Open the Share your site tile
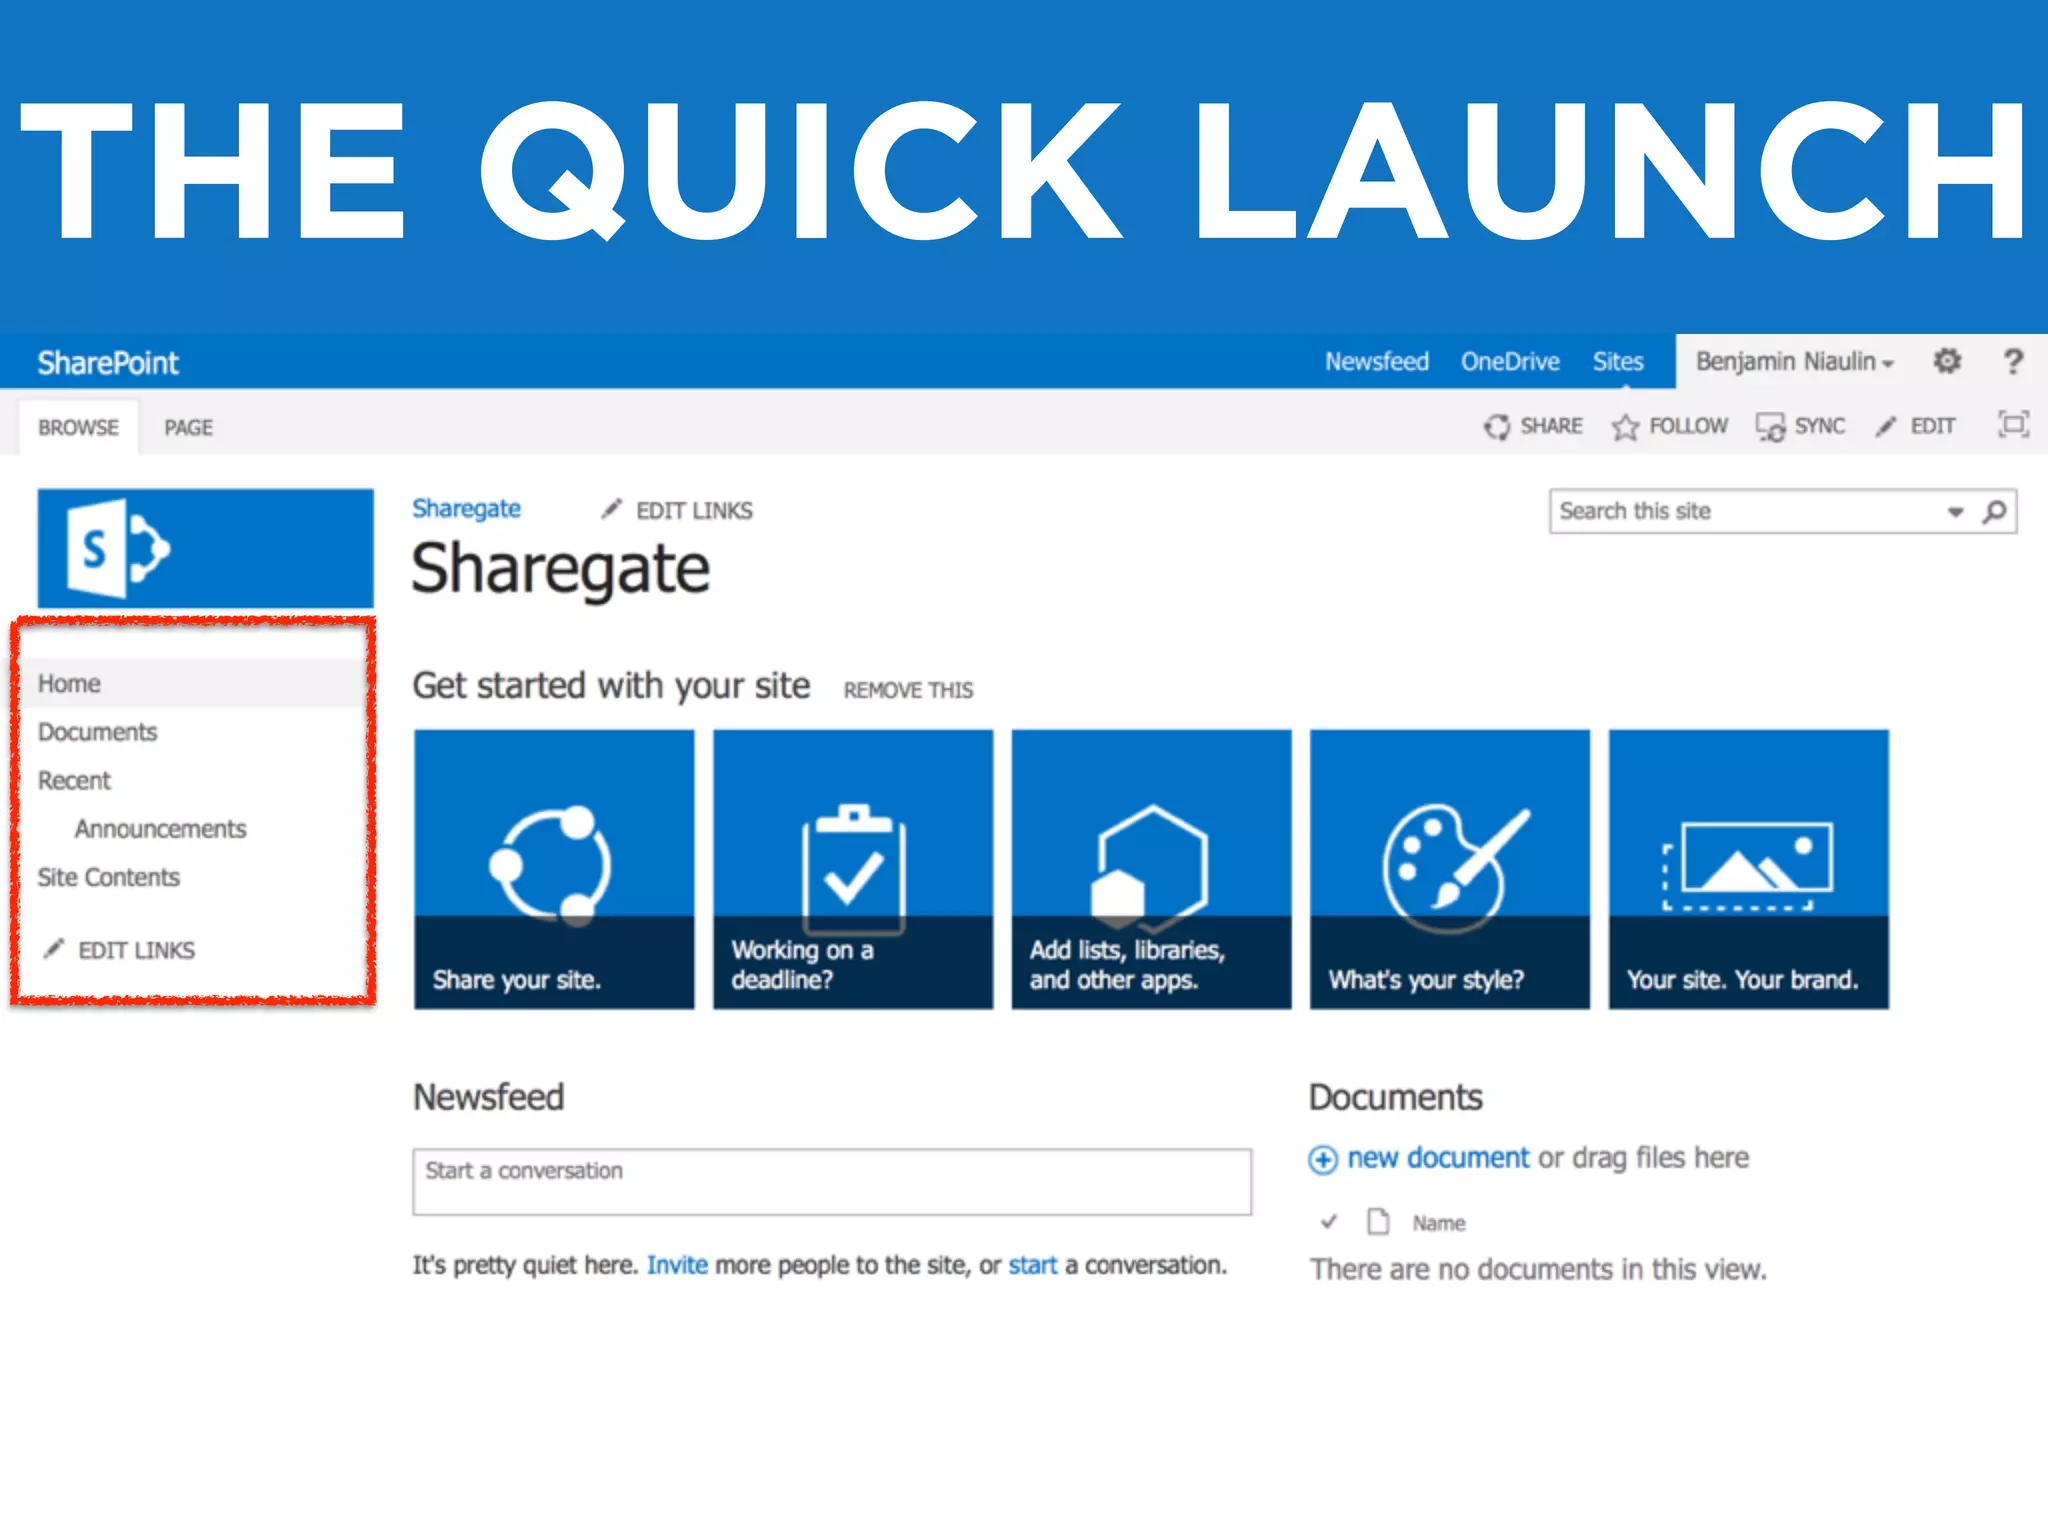The width and height of the screenshot is (2048, 1536). click(554, 869)
